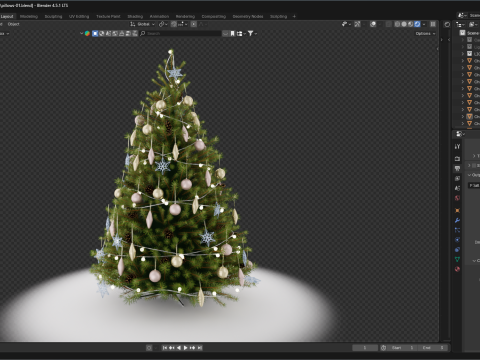Open the display settings dropdown beside bookmark

[241, 33]
